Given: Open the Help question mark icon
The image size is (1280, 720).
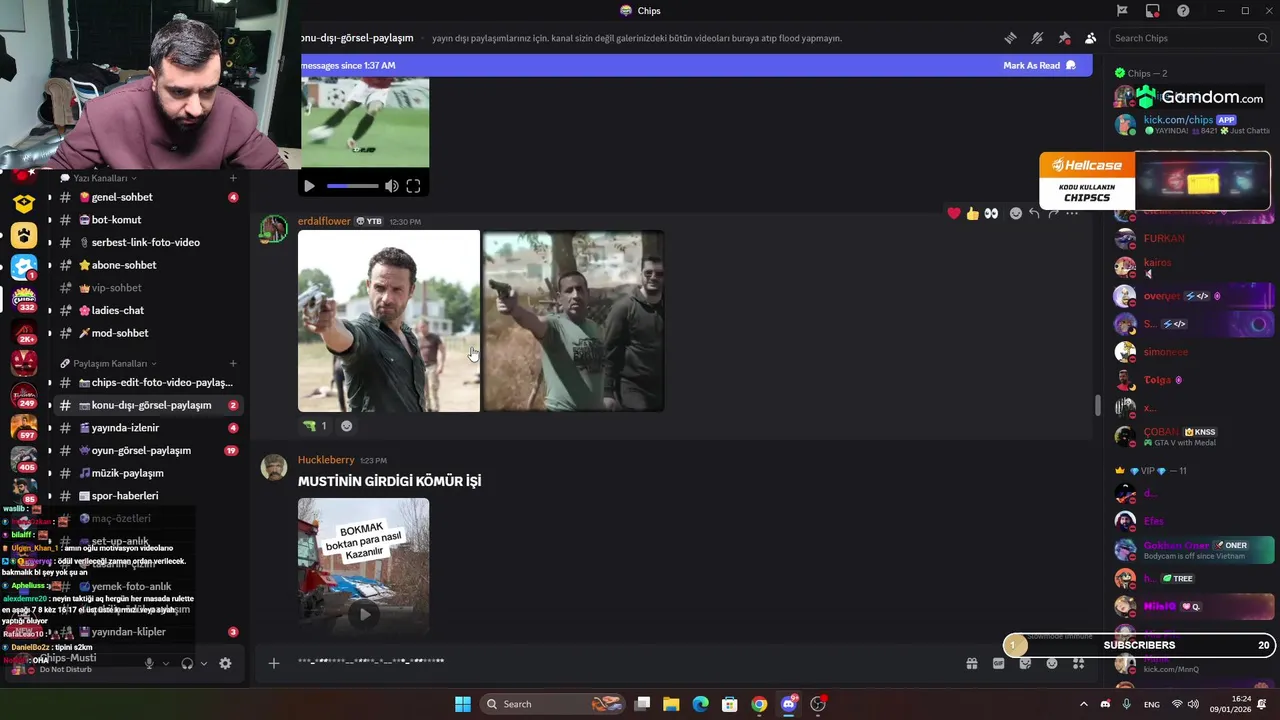Looking at the screenshot, I should point(1183,11).
